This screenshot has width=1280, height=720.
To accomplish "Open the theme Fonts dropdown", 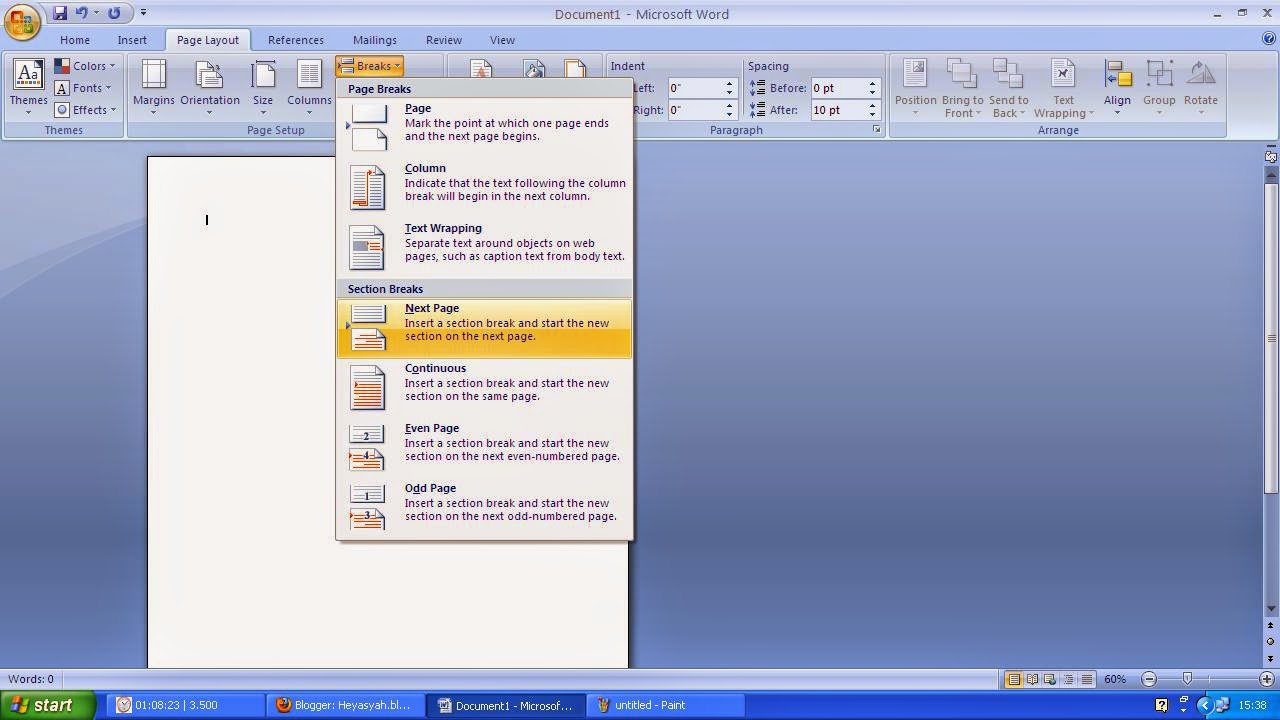I will pos(85,87).
